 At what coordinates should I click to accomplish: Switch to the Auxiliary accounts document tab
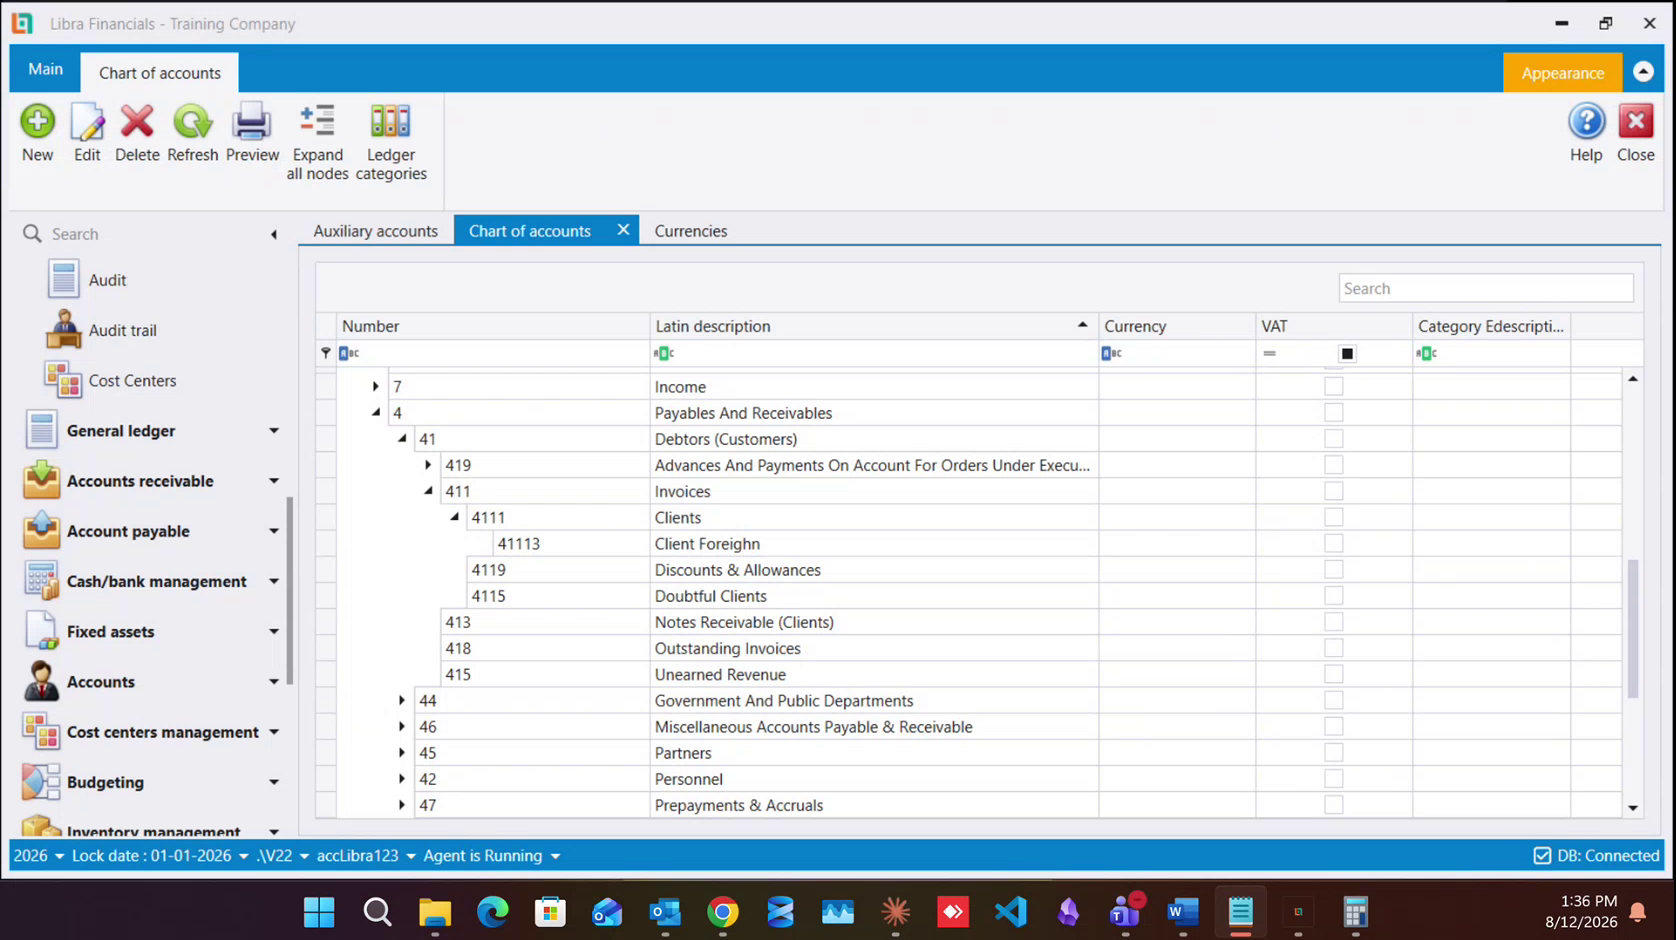click(x=375, y=231)
